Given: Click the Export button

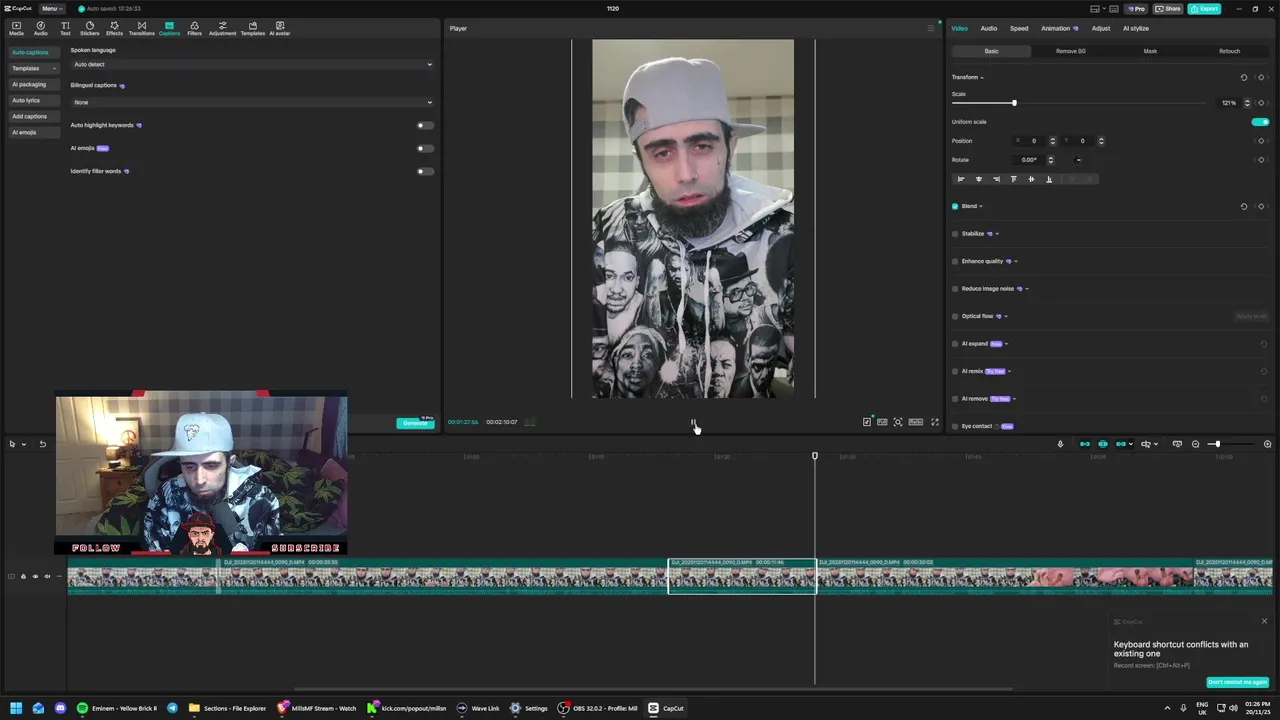Looking at the screenshot, I should coord(1204,9).
